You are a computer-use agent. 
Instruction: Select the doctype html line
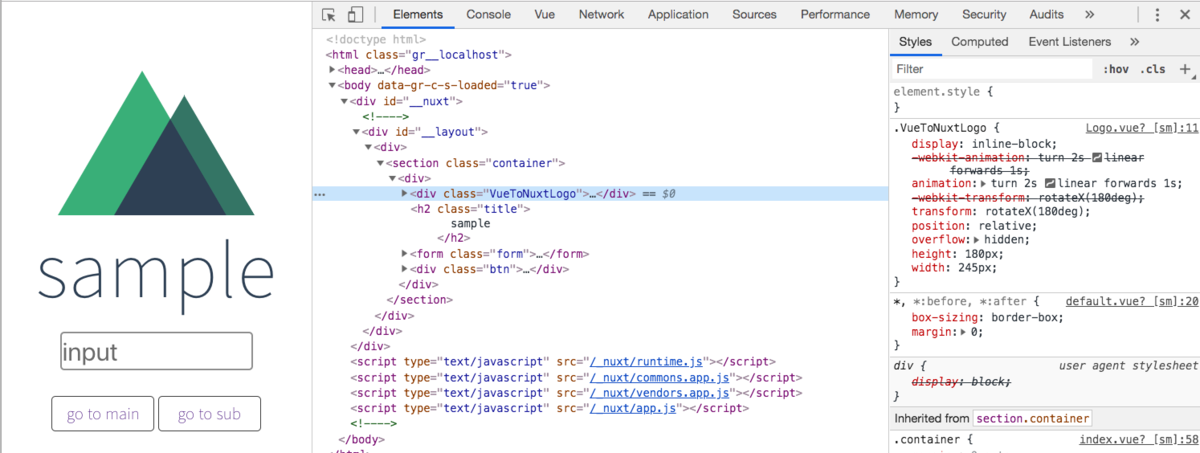(376, 40)
